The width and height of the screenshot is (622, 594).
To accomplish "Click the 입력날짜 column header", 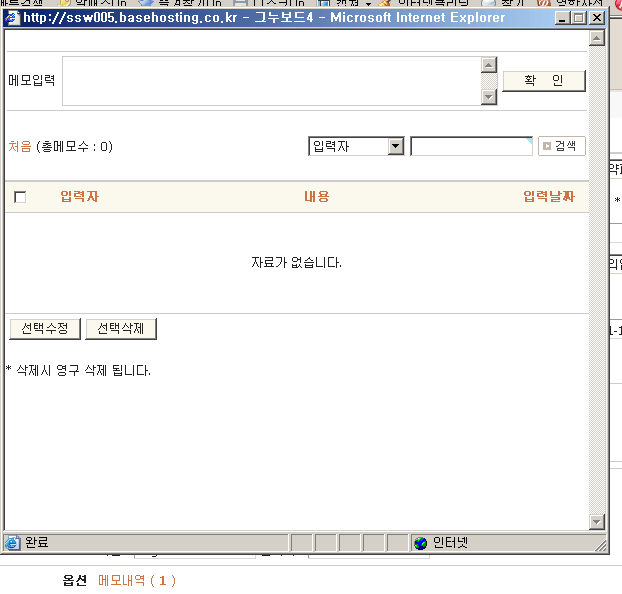I will click(x=549, y=196).
